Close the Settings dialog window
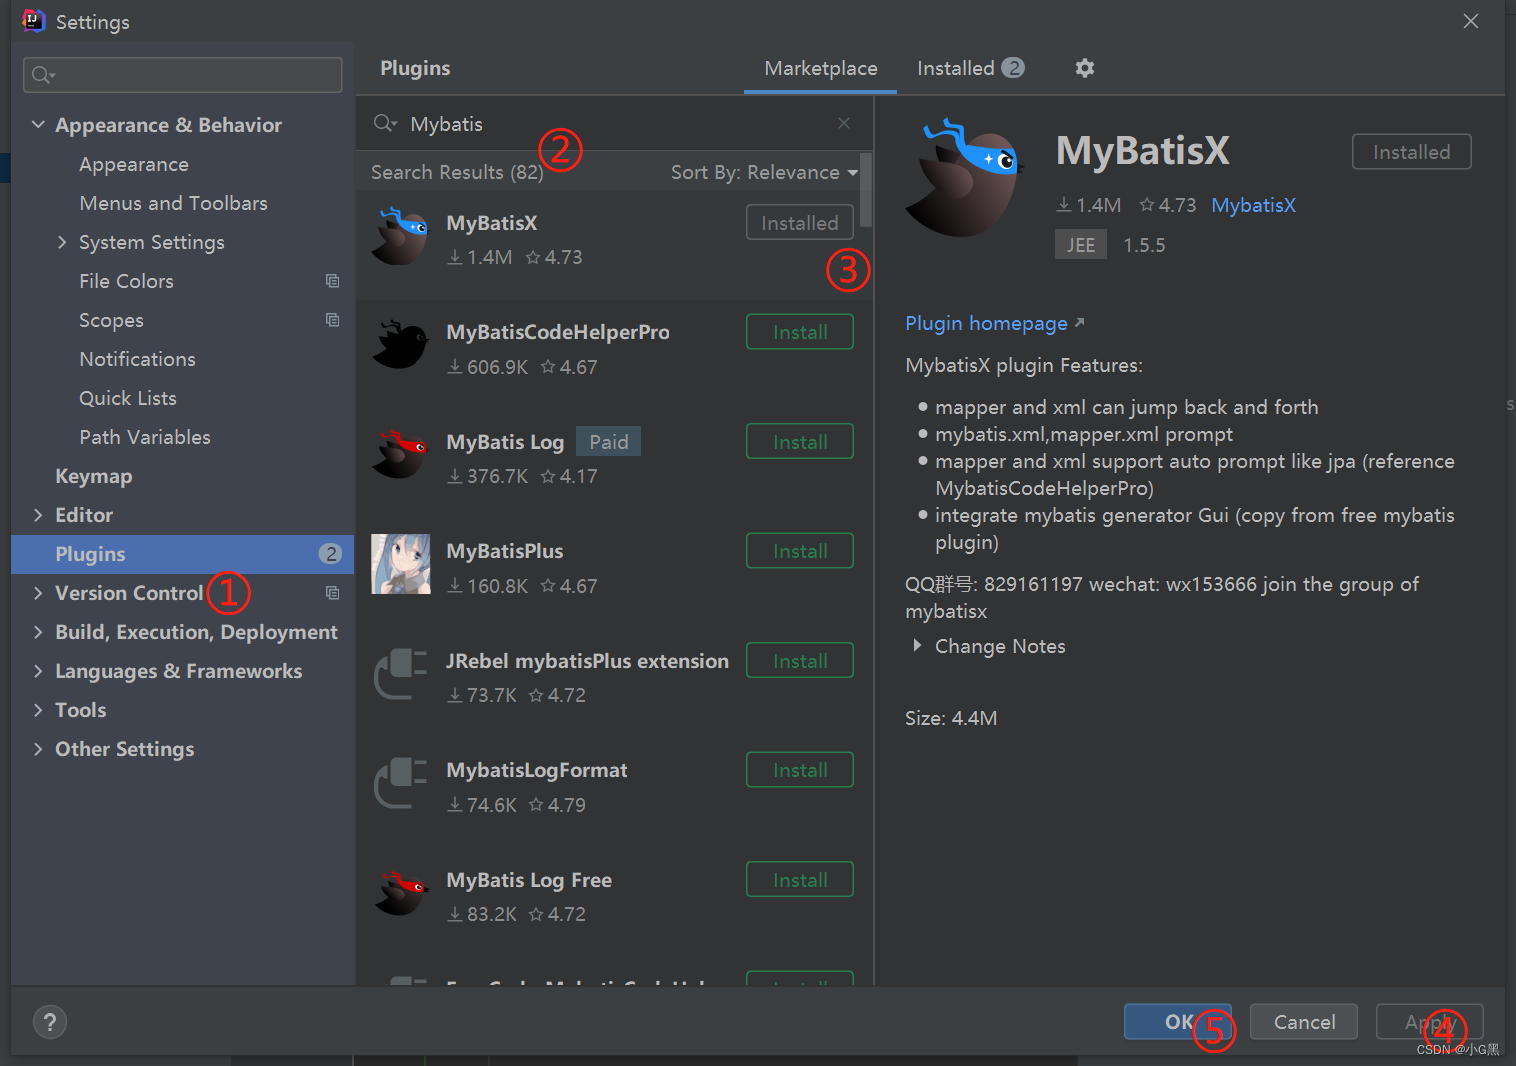1516x1066 pixels. coord(1470,21)
